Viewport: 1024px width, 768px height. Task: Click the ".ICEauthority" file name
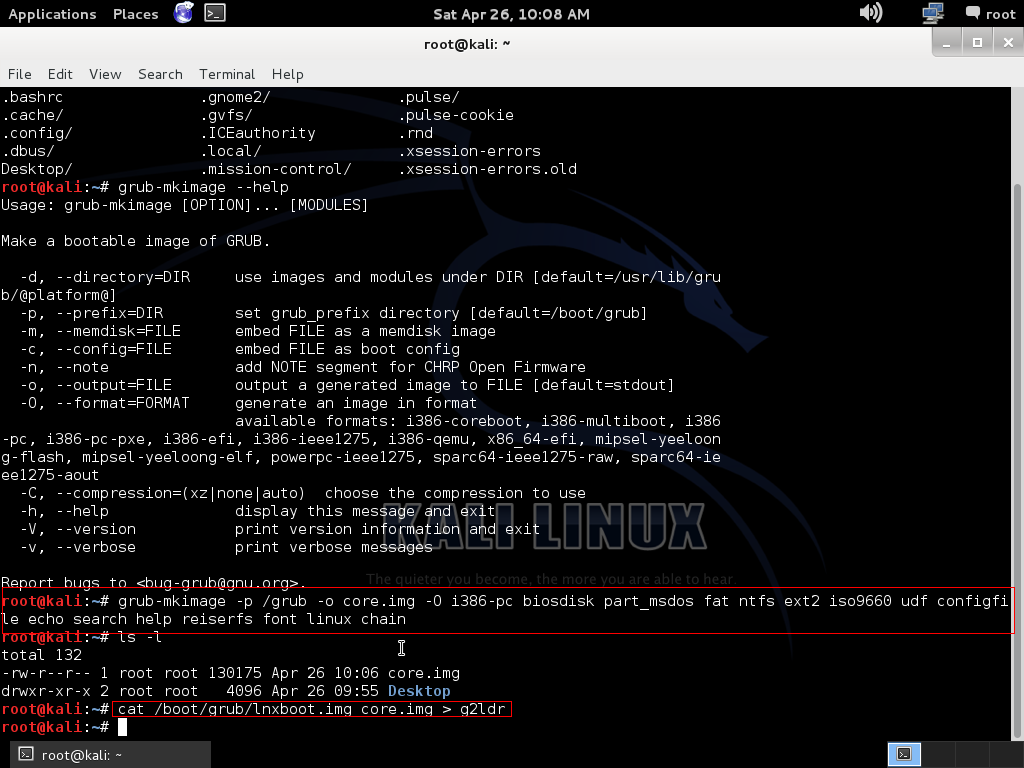(x=257, y=133)
